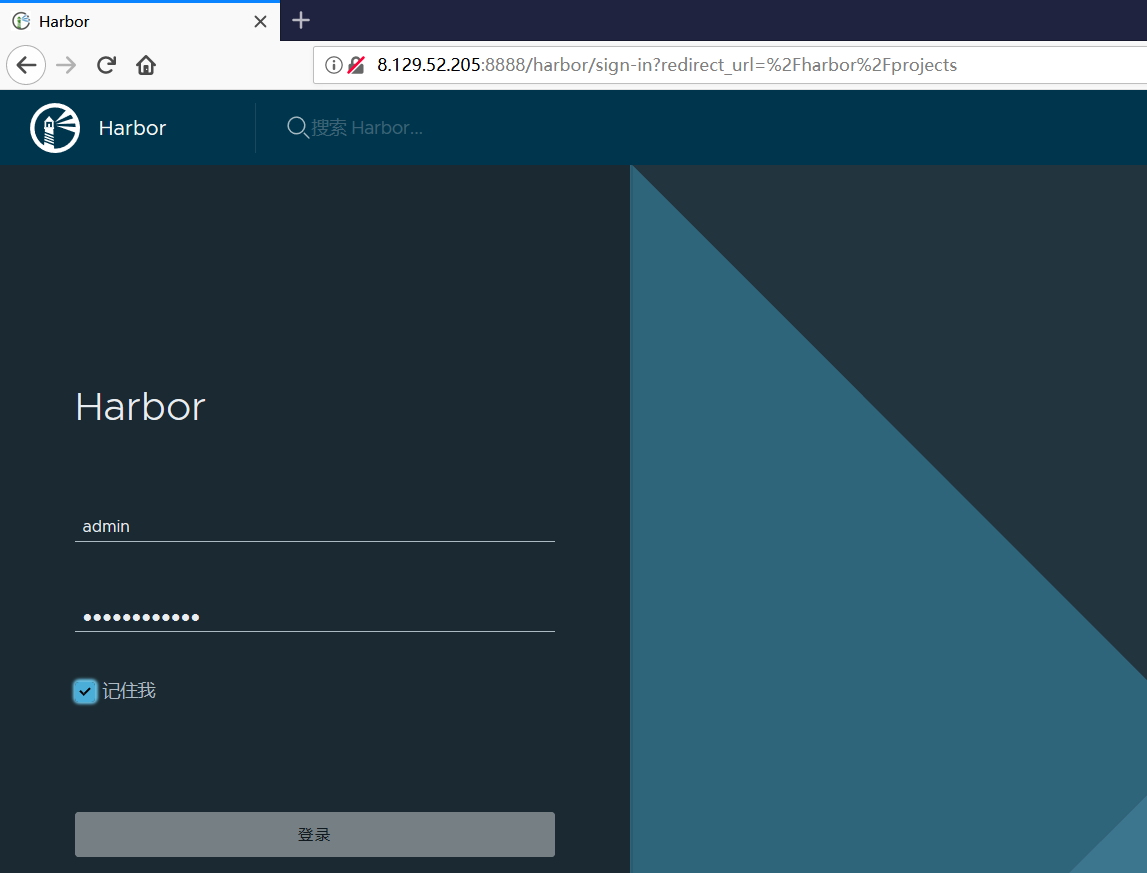Image resolution: width=1147 pixels, height=873 pixels.
Task: Select the browser address bar URL
Action: [666, 66]
